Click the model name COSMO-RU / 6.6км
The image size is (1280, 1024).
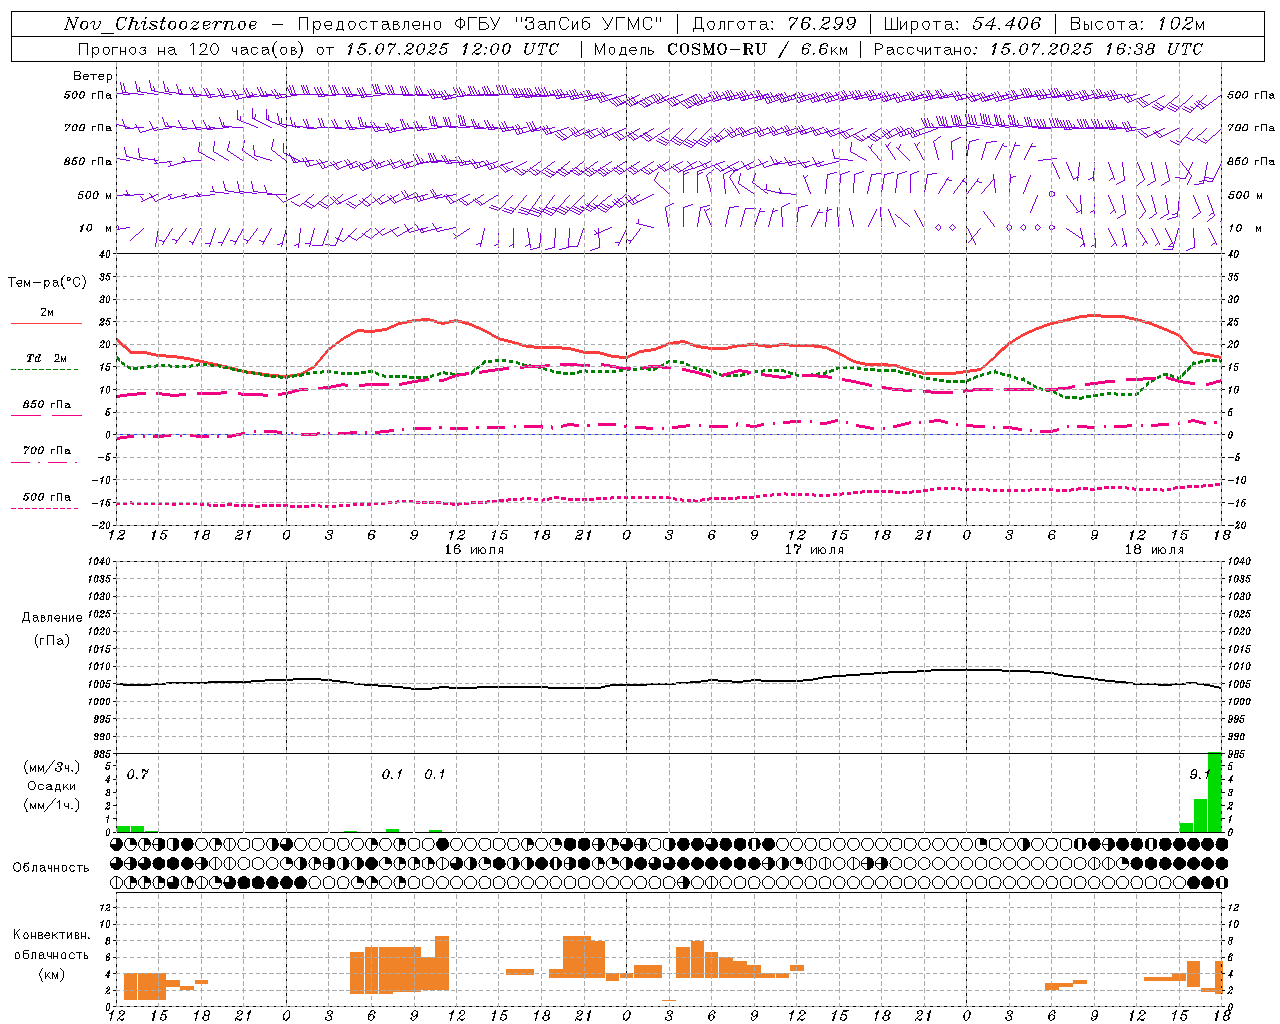tap(757, 49)
